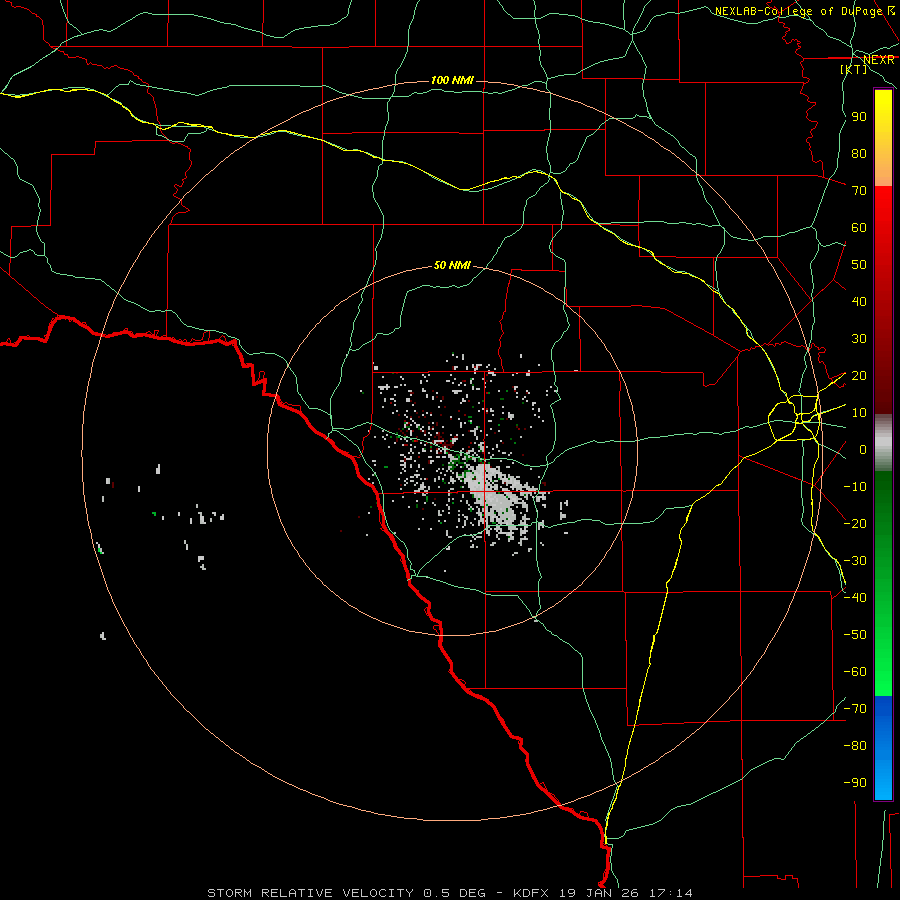
Task: Click the "-90" value on the velocity scale
Action: [855, 783]
